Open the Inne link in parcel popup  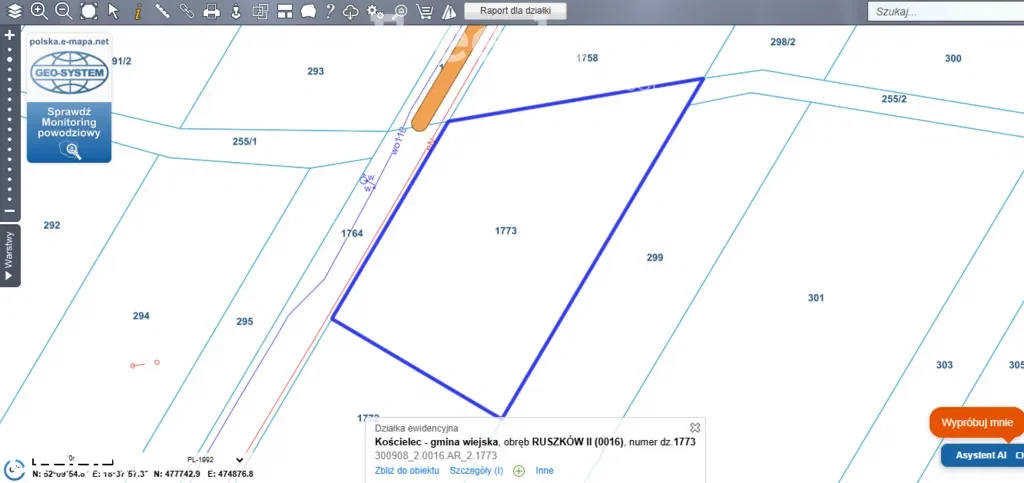544,470
